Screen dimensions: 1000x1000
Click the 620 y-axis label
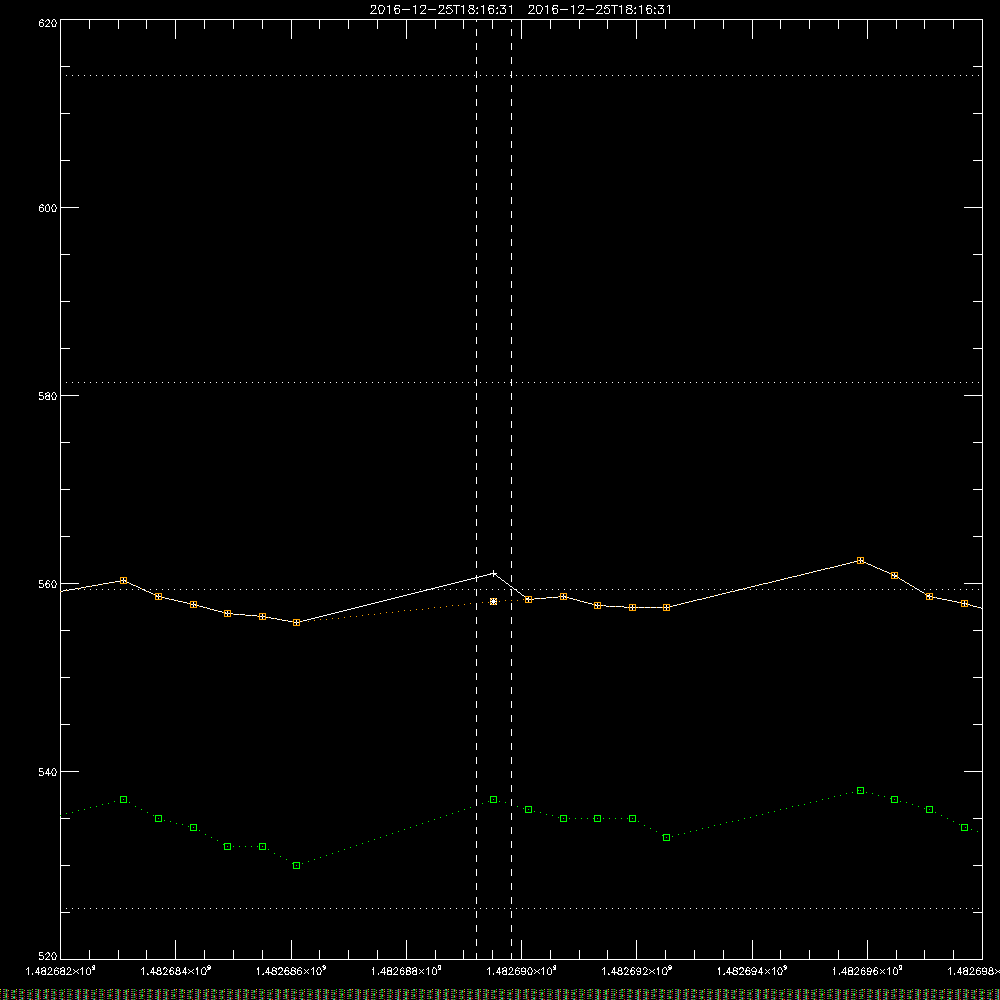point(48,23)
